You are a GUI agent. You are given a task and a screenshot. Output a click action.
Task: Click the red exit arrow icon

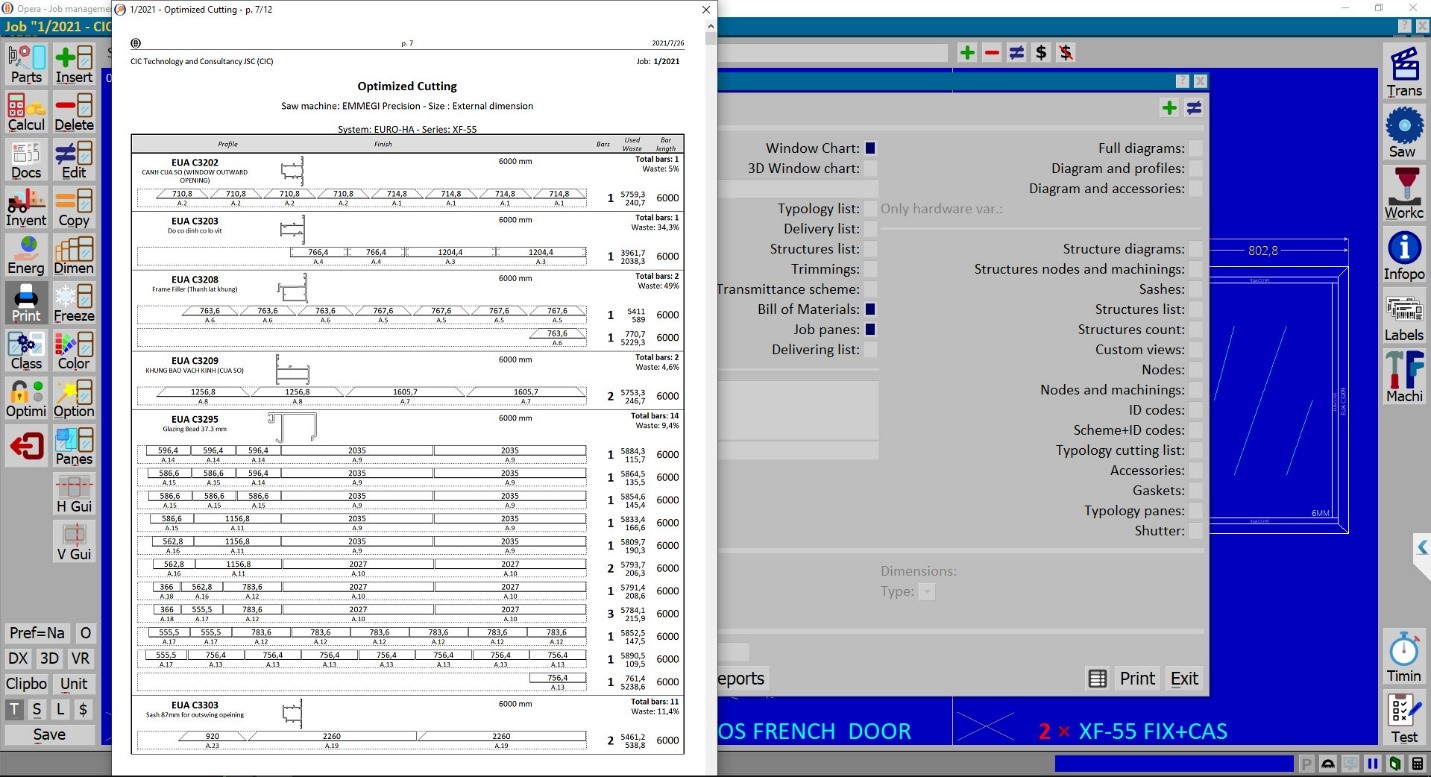(26, 445)
